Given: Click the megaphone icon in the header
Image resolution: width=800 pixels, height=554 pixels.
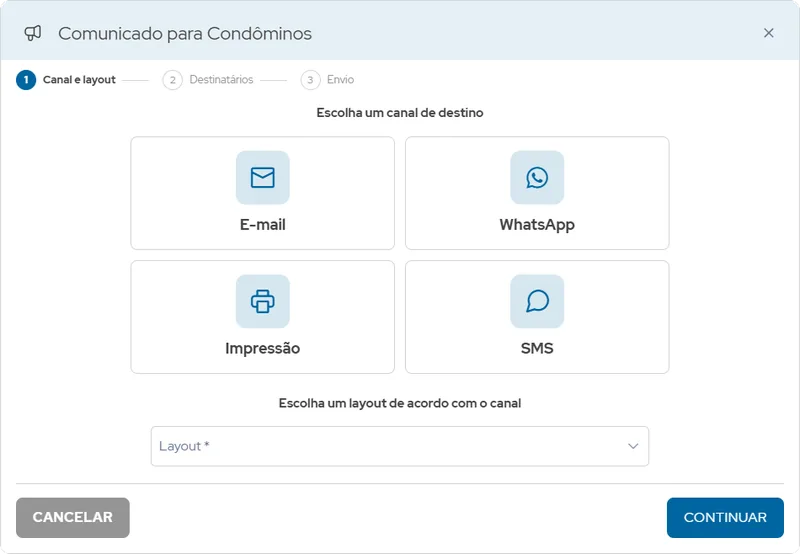Looking at the screenshot, I should 33,33.
